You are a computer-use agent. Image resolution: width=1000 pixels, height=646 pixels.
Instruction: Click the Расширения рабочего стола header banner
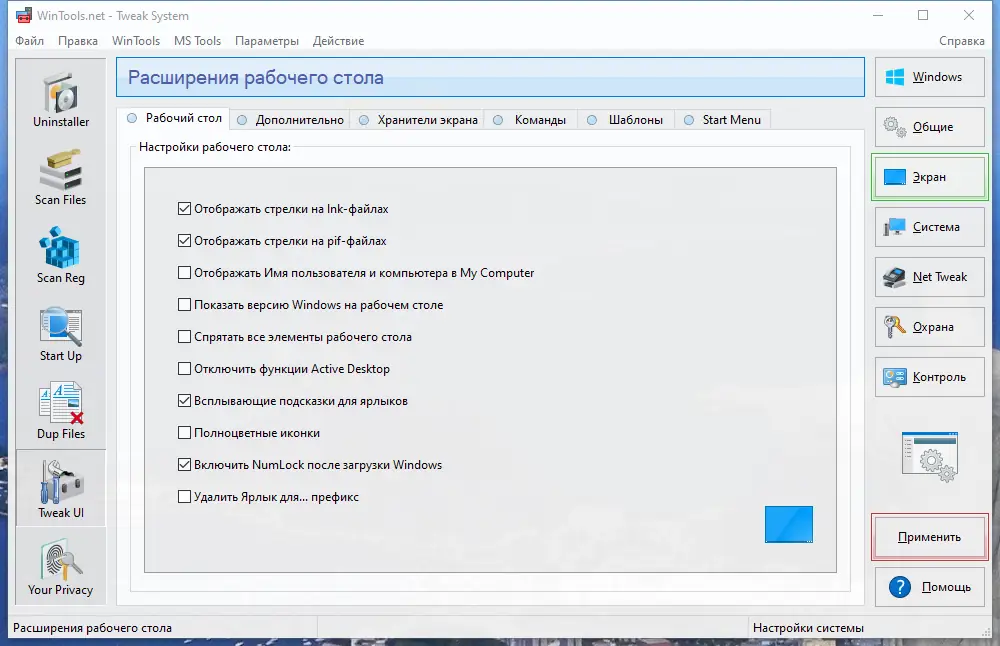point(490,77)
